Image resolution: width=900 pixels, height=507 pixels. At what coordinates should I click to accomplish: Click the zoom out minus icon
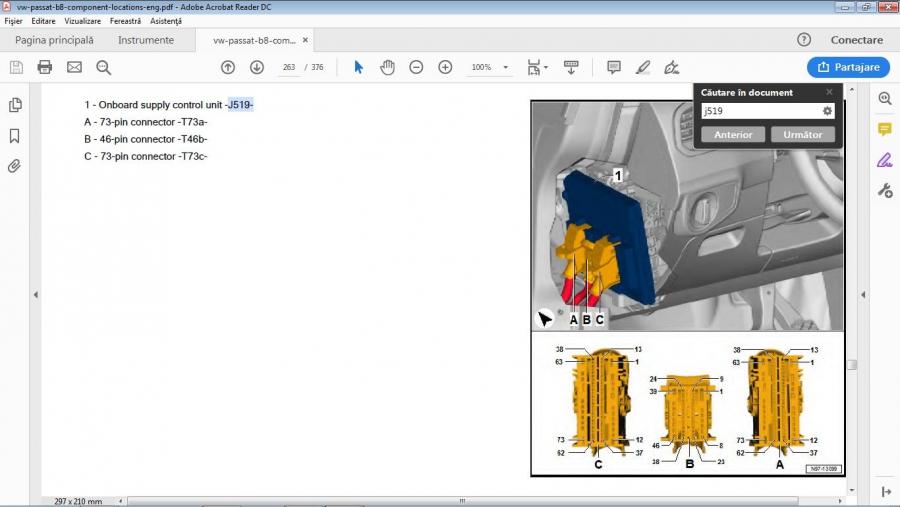(416, 67)
